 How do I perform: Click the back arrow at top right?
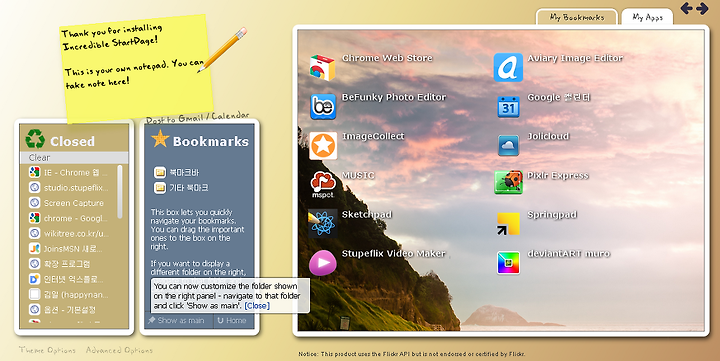[x=686, y=8]
